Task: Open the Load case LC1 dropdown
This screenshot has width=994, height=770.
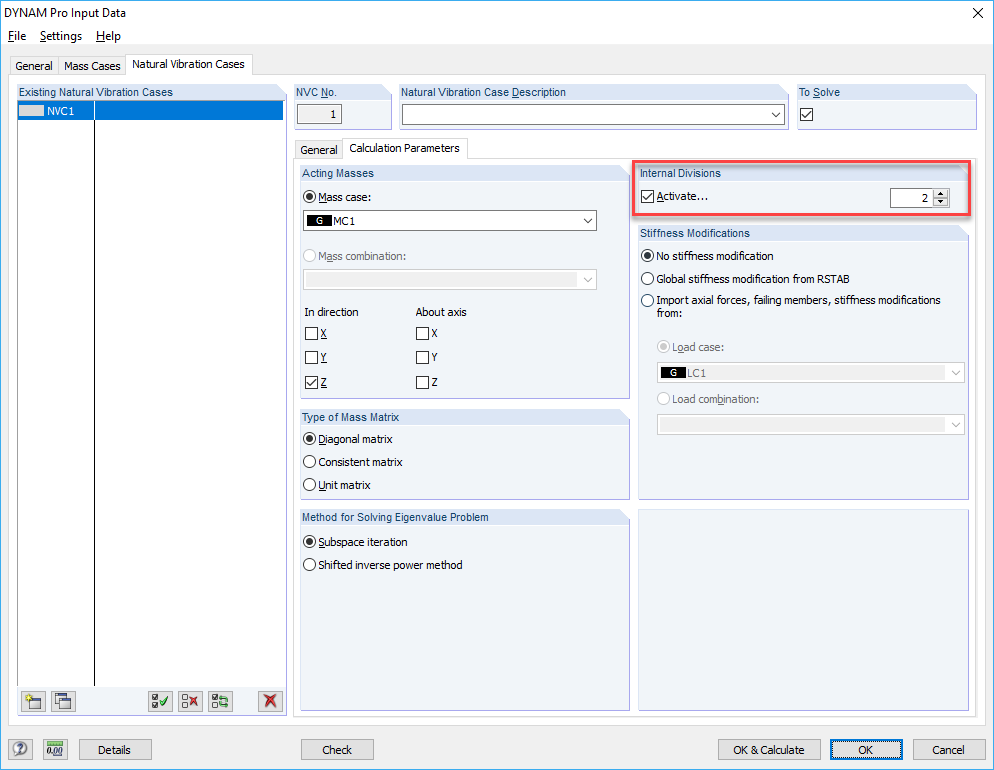Action: pos(955,373)
